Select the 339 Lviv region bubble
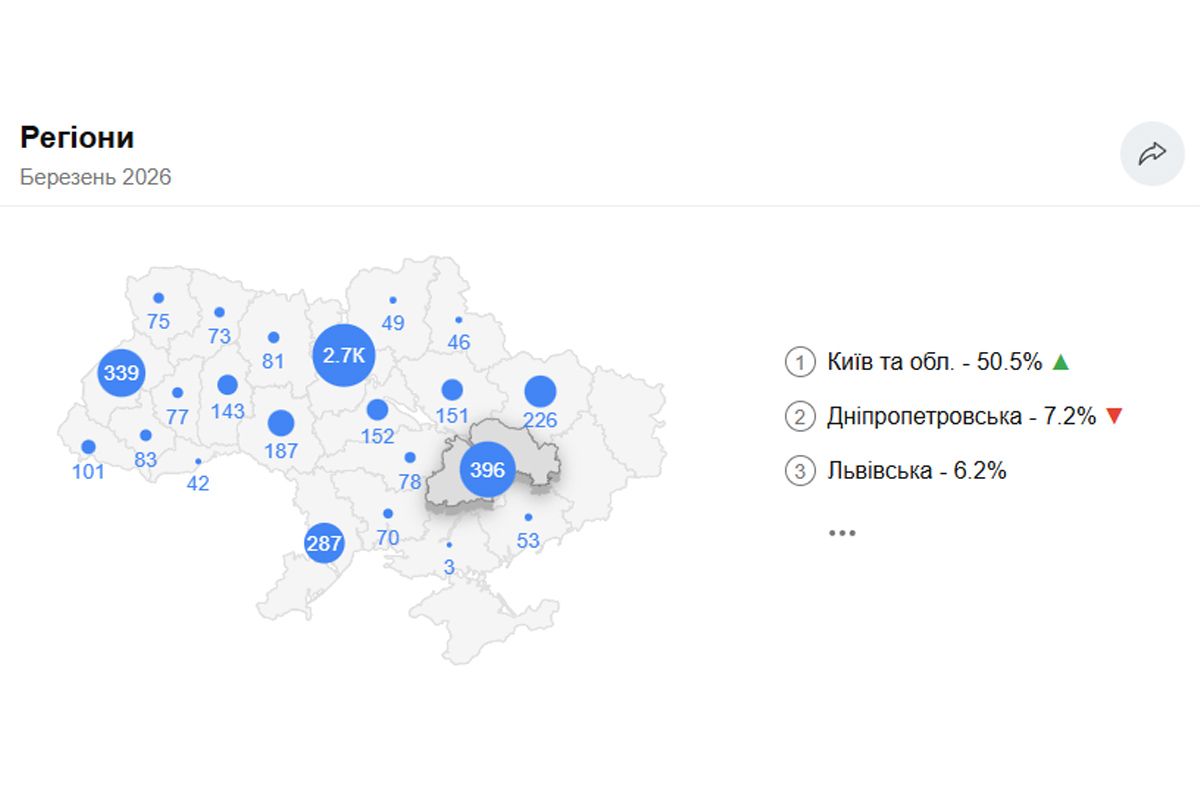 [x=121, y=373]
